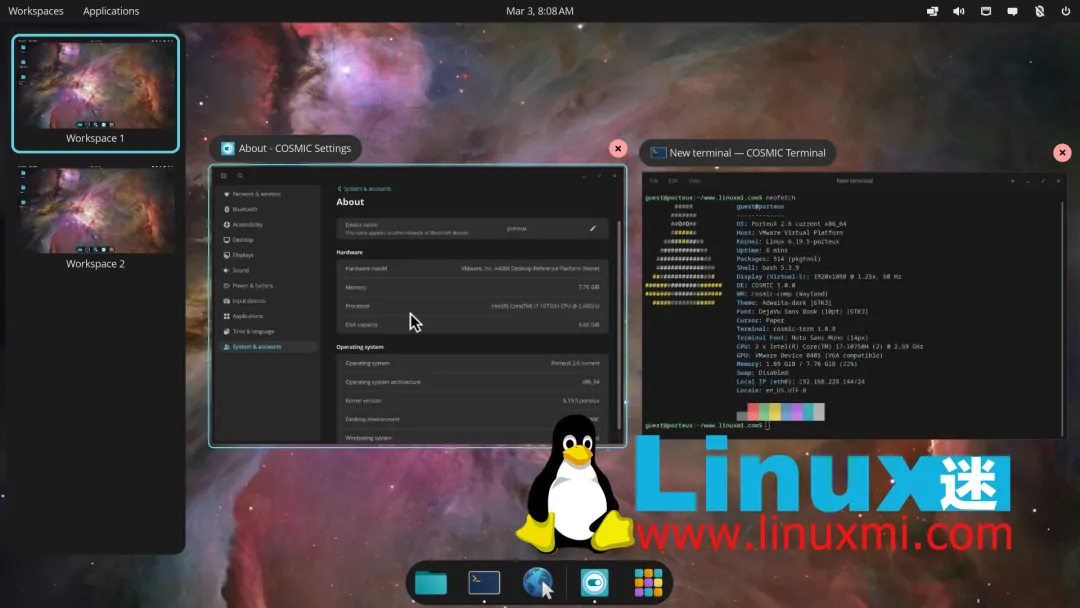
Task: Click the terminal prompt at the bottom
Action: point(707,426)
